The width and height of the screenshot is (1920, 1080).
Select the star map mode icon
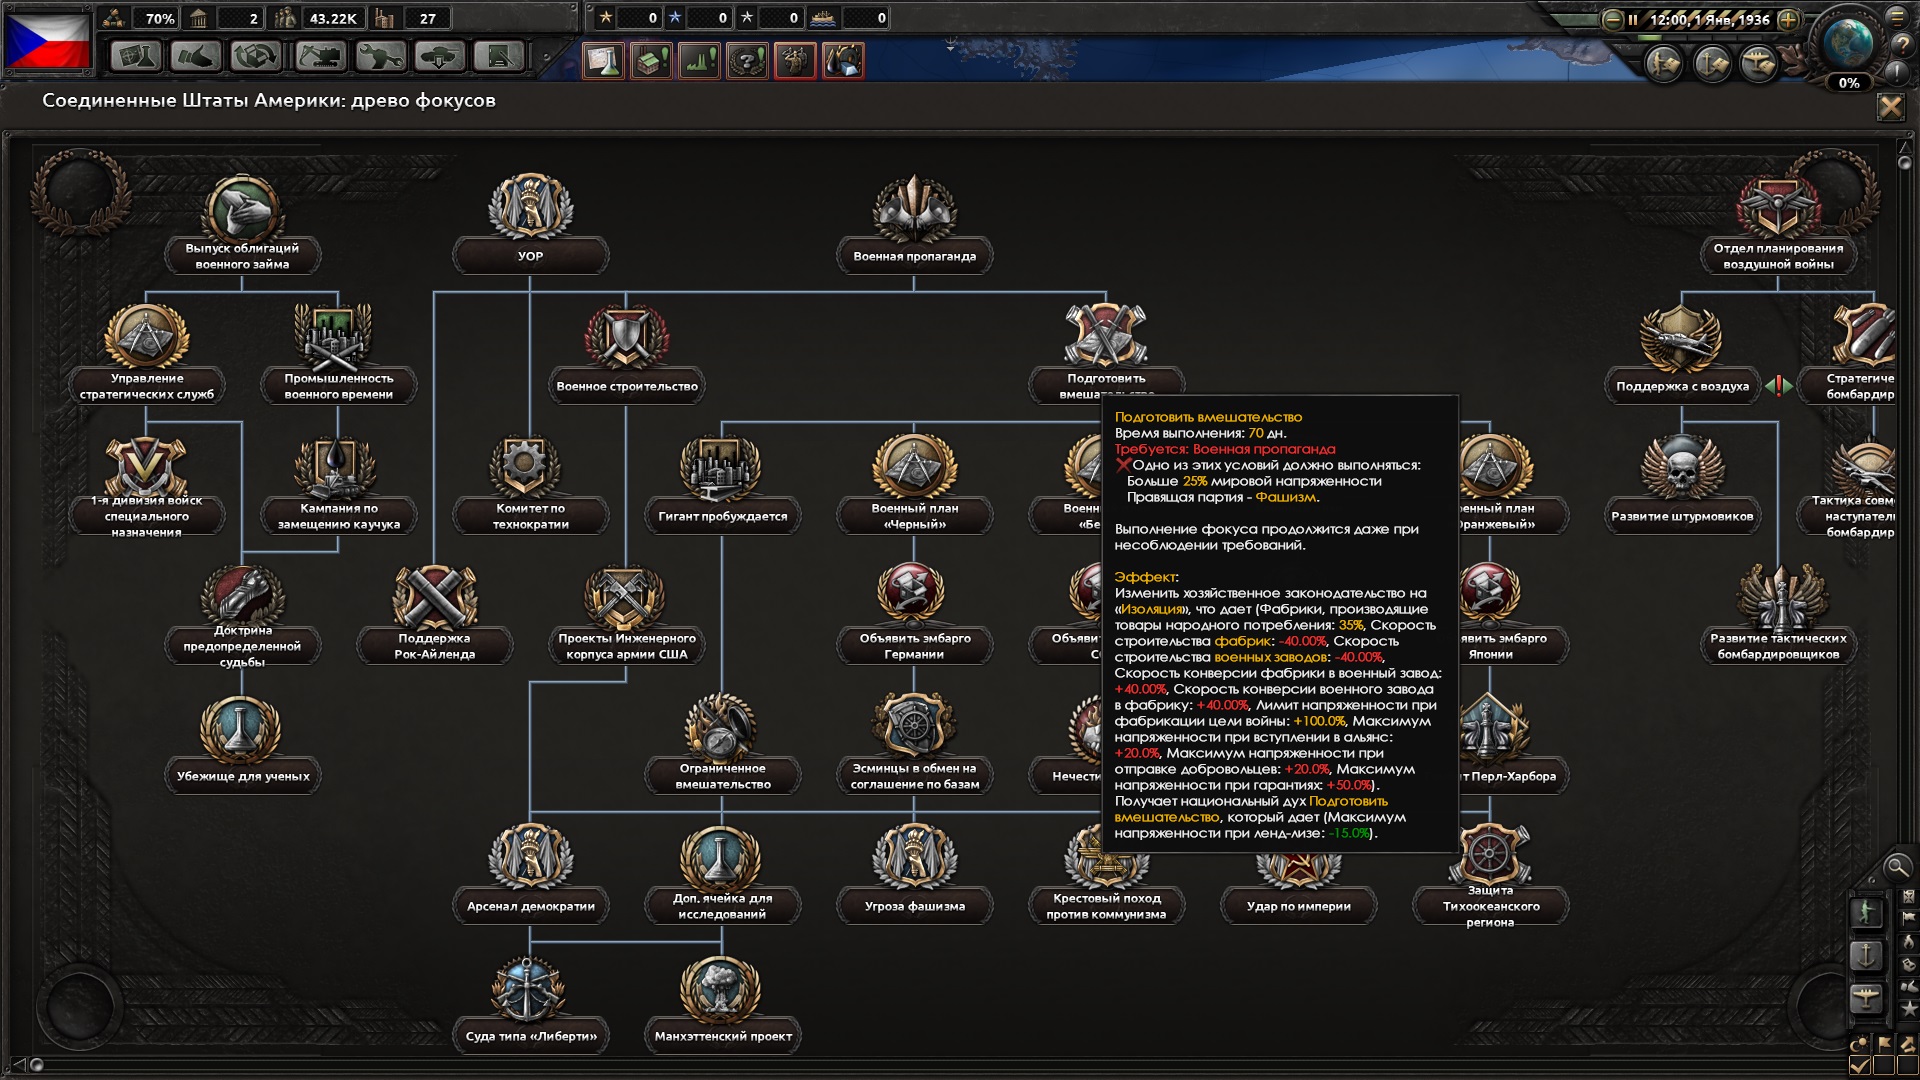1909,1009
